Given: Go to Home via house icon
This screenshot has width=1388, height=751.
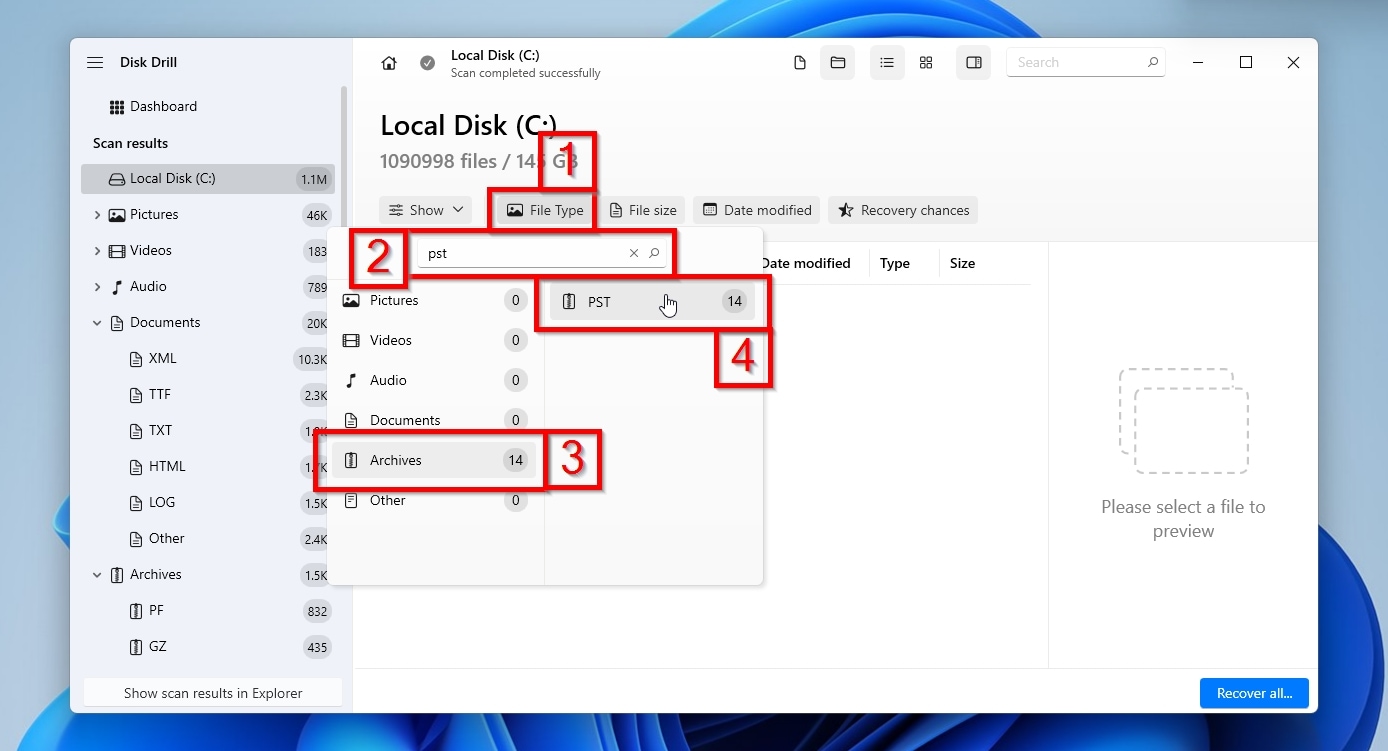Looking at the screenshot, I should point(389,63).
